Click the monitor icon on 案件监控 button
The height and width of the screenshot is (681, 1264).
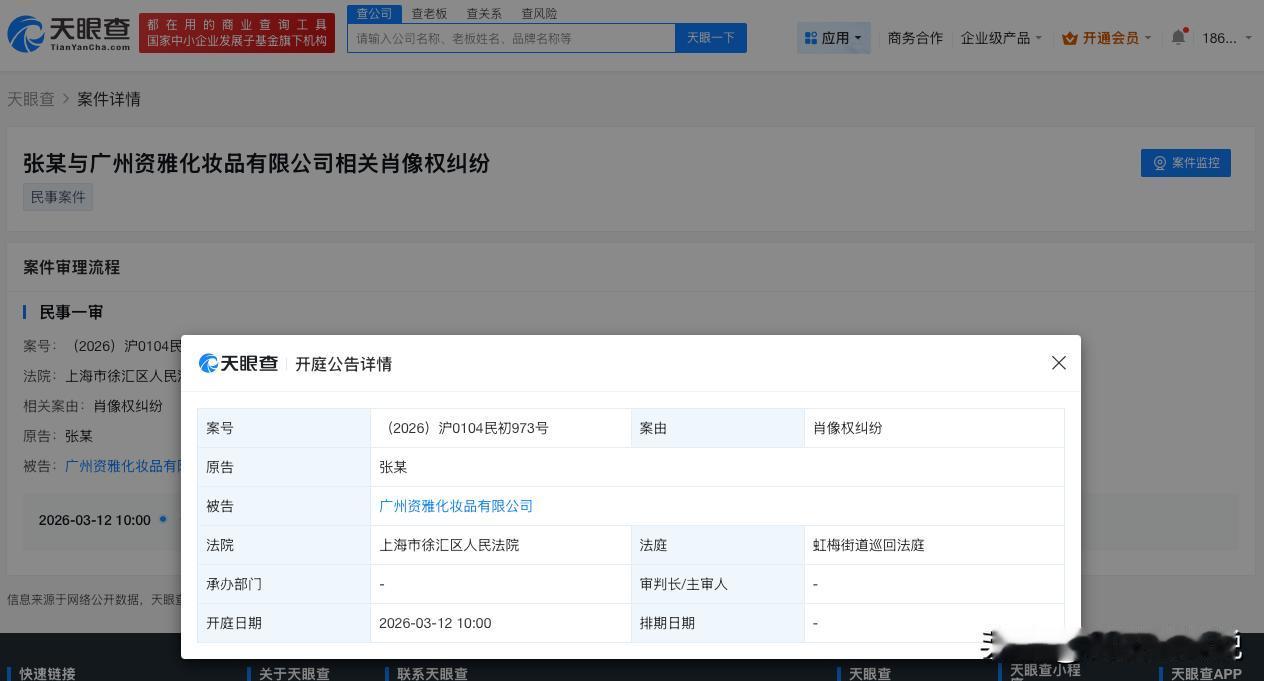1159,163
